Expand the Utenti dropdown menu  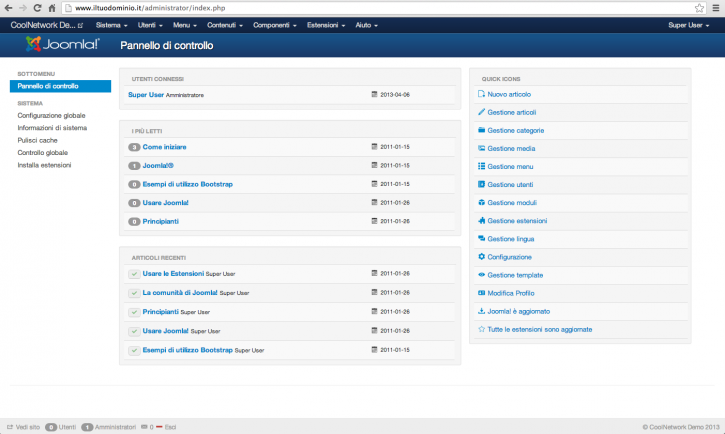150,25
